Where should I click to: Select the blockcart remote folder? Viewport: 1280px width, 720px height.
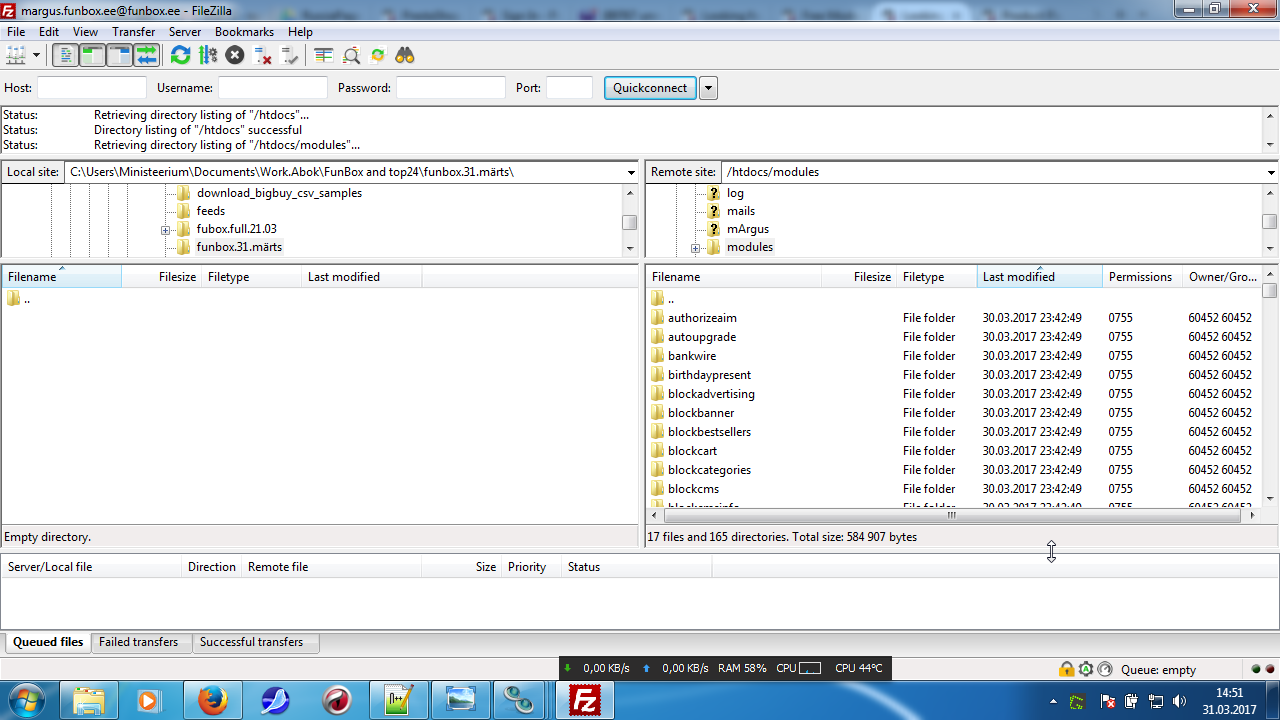click(x=692, y=451)
